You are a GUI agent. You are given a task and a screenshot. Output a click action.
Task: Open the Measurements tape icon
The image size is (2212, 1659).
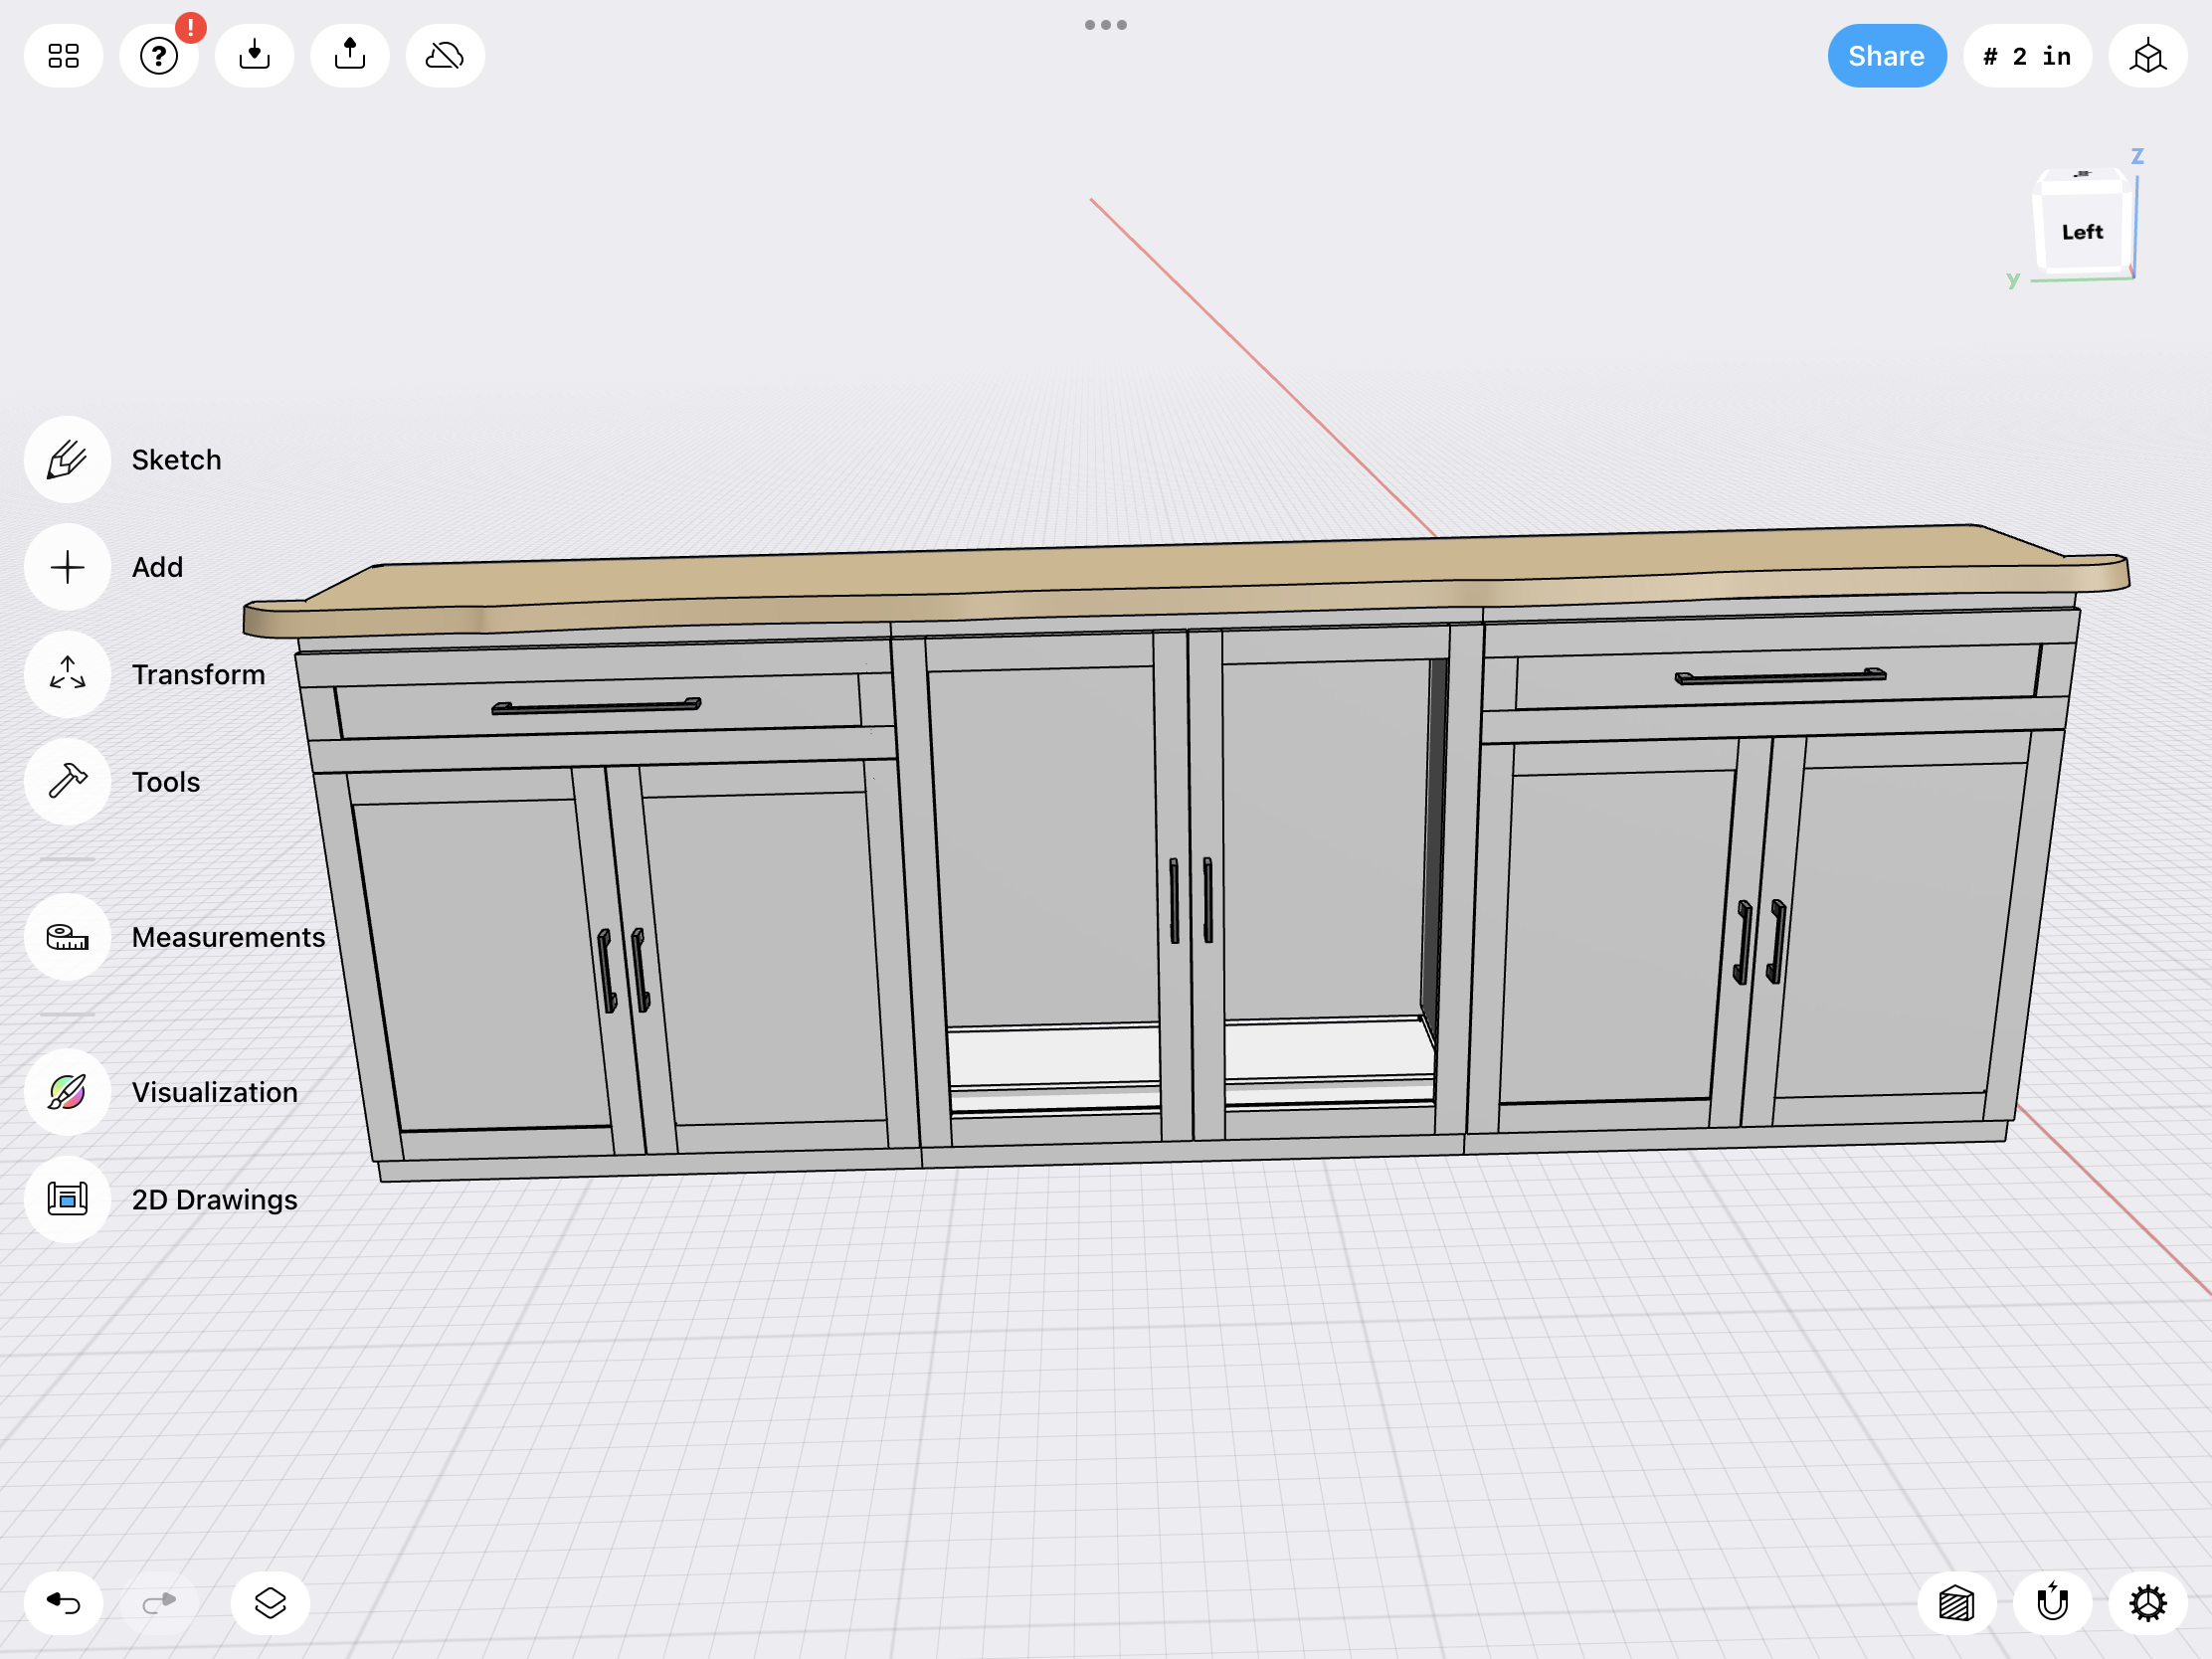click(x=67, y=937)
